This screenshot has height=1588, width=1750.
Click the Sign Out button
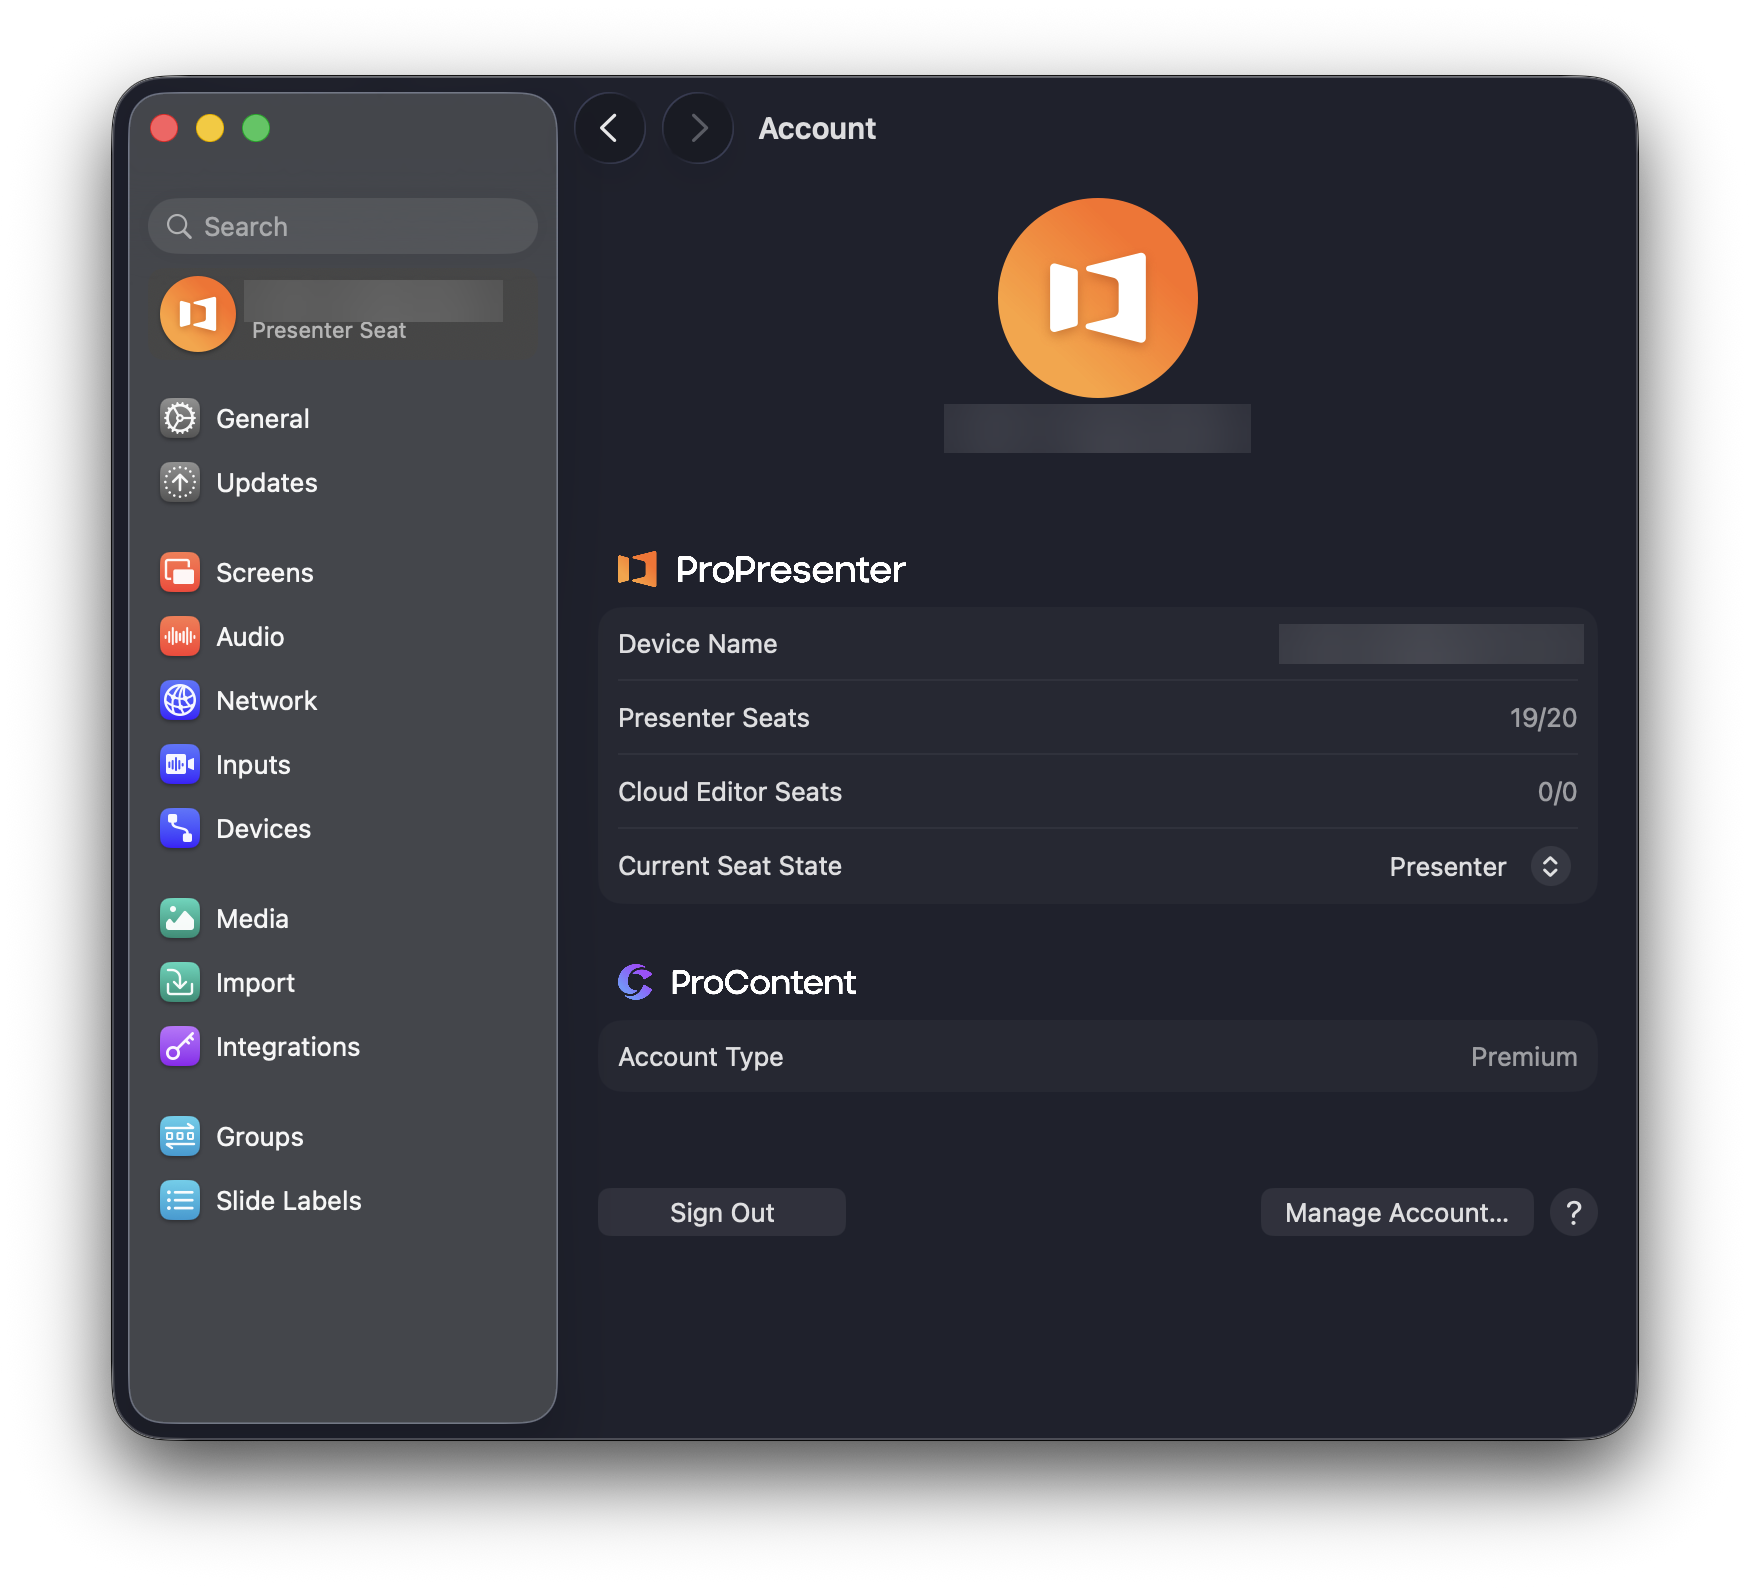(722, 1212)
